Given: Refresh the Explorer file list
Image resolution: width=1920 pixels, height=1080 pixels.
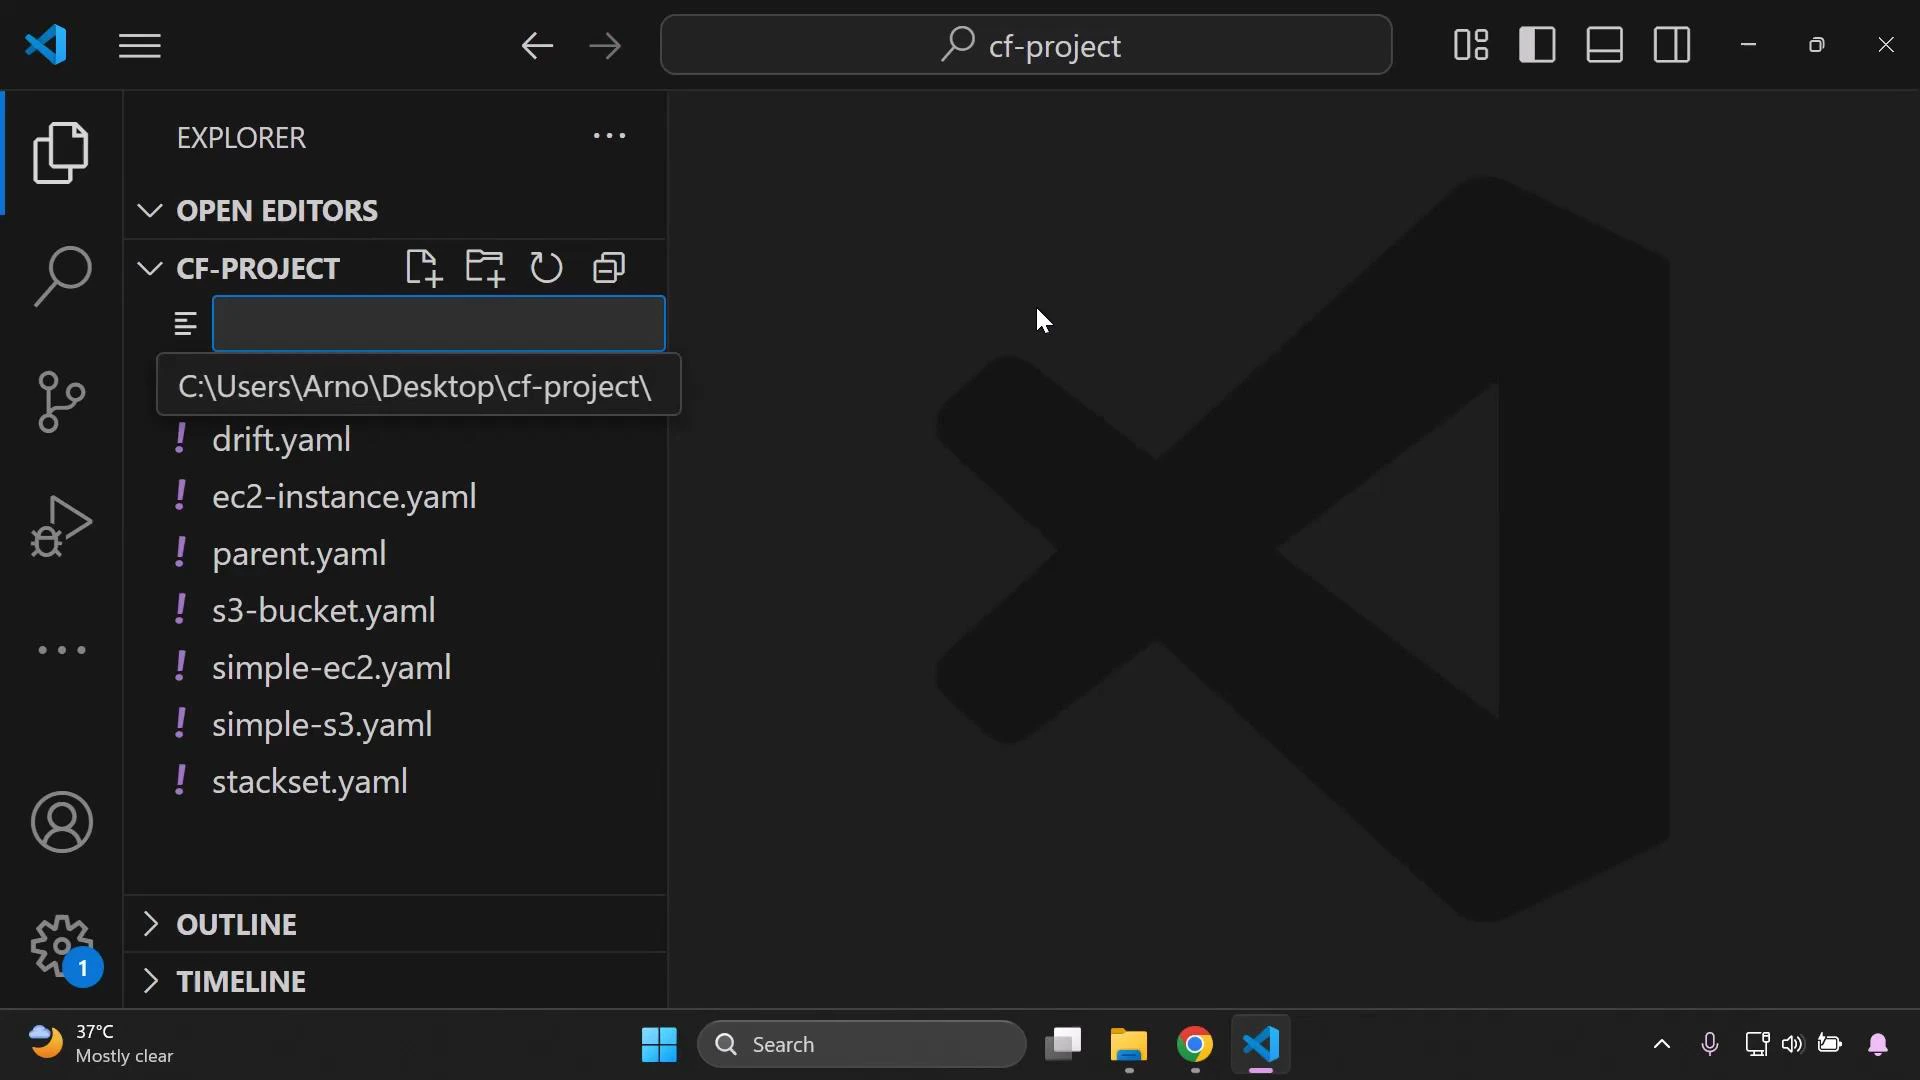Looking at the screenshot, I should 546,267.
